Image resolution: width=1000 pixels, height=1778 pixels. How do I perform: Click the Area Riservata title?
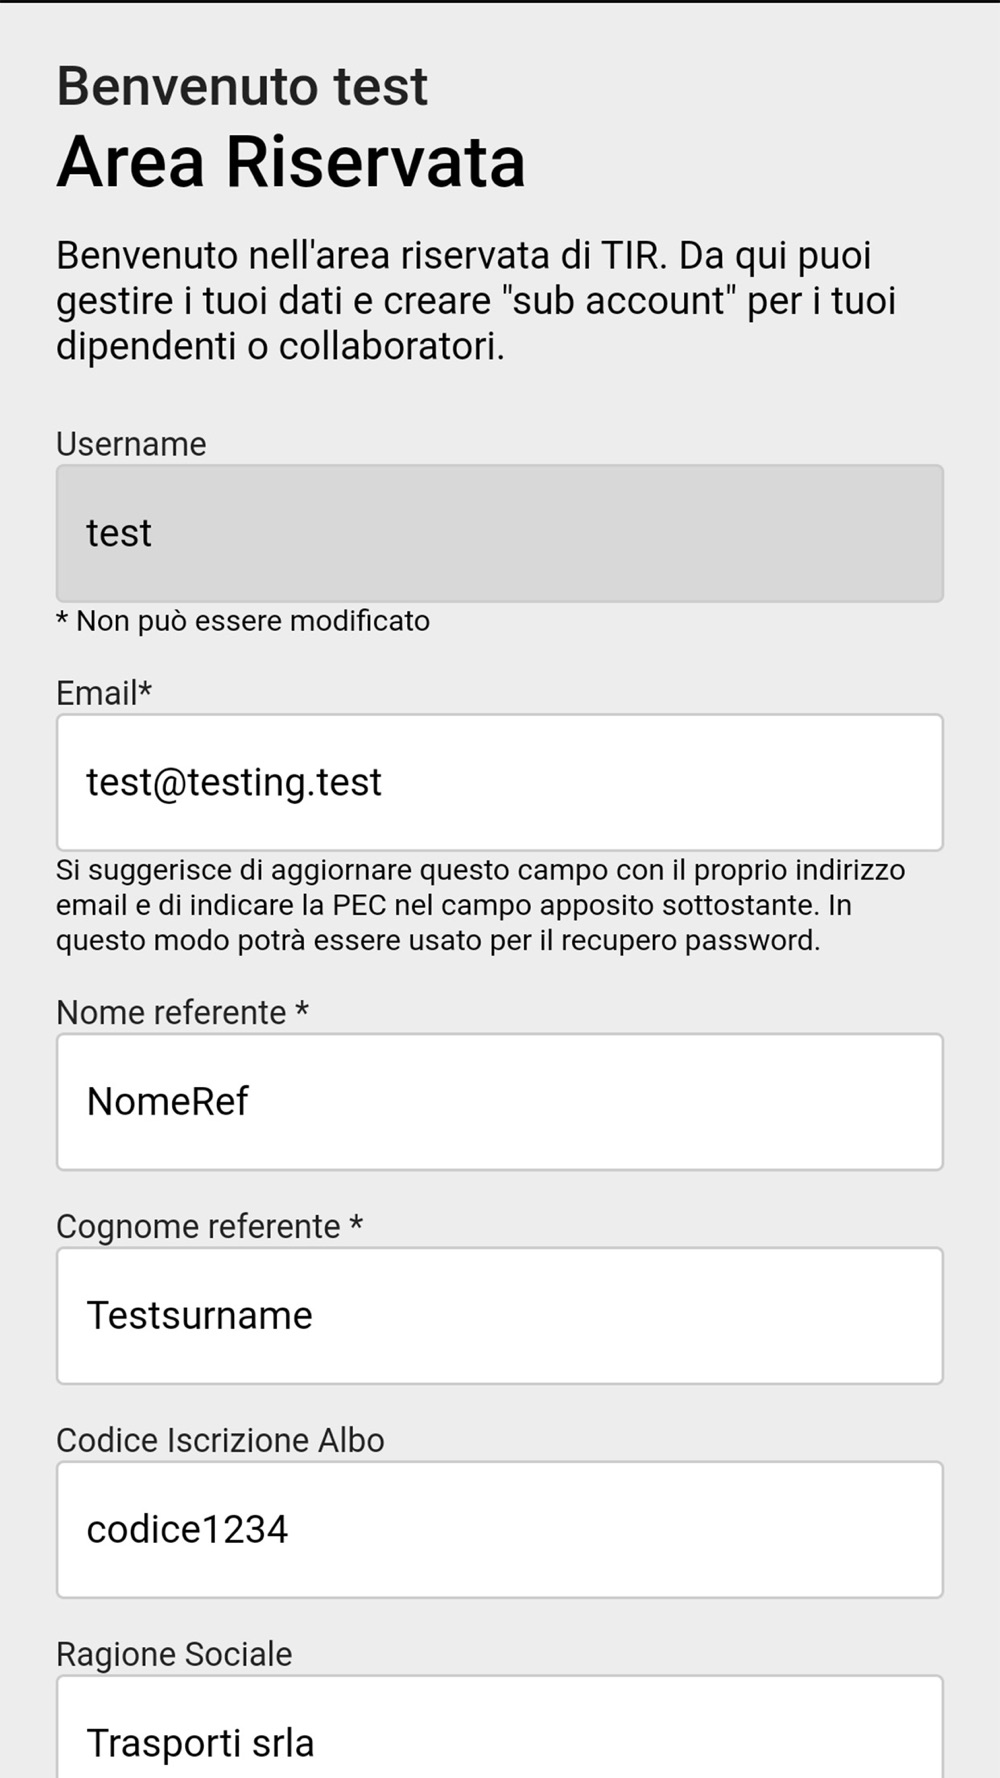click(x=291, y=162)
